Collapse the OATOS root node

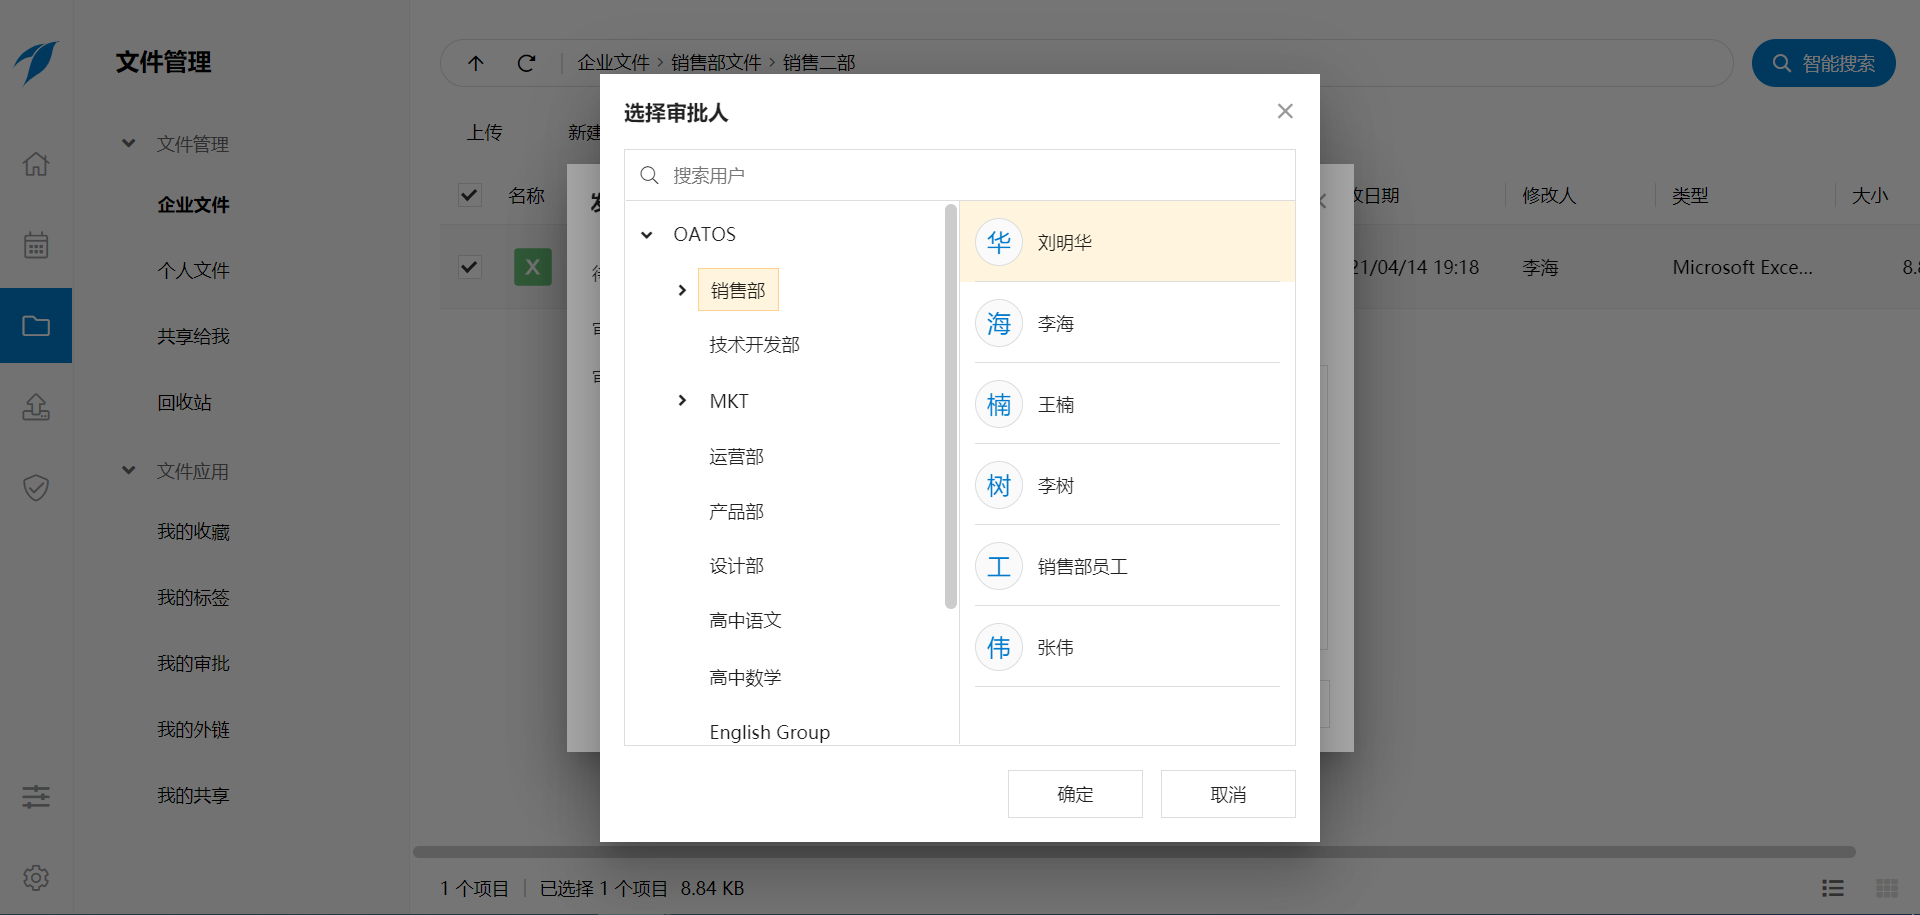tap(647, 235)
